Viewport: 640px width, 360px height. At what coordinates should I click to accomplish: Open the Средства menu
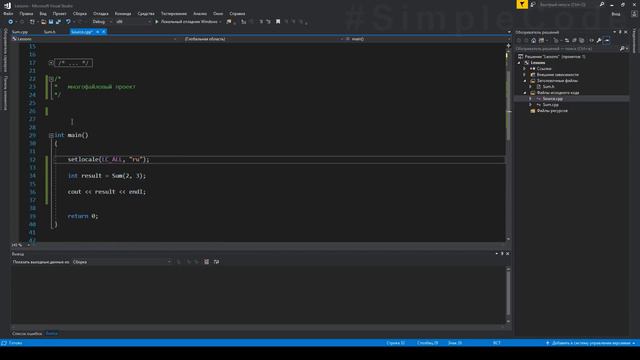coord(146,13)
